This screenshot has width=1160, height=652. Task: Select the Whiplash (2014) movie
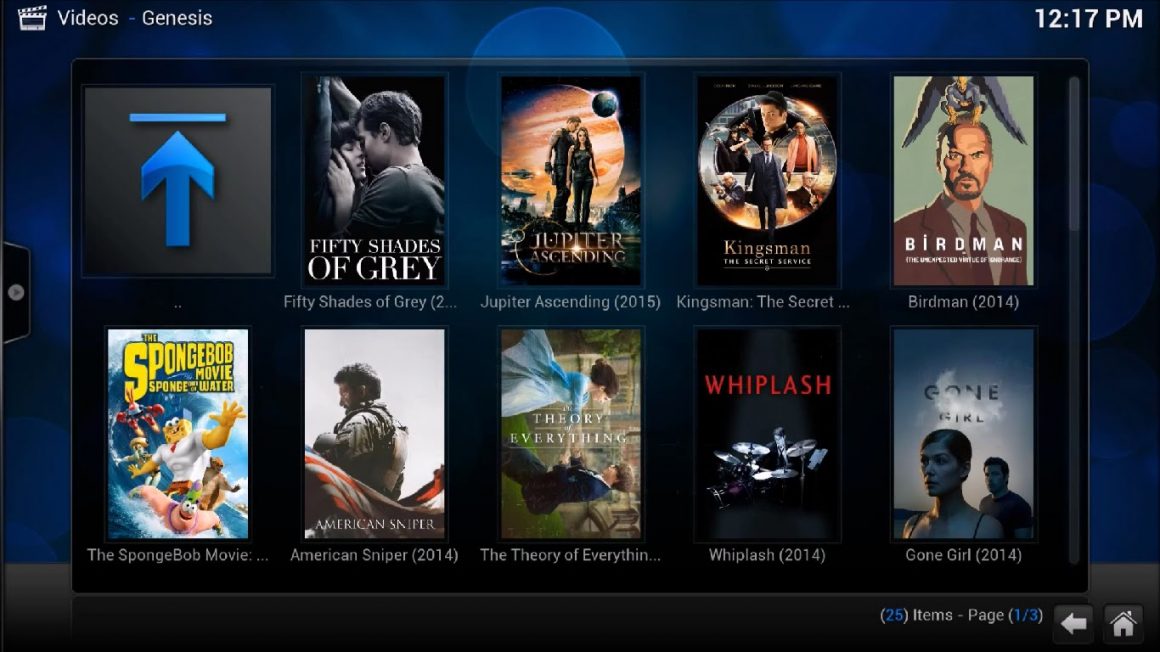point(766,434)
